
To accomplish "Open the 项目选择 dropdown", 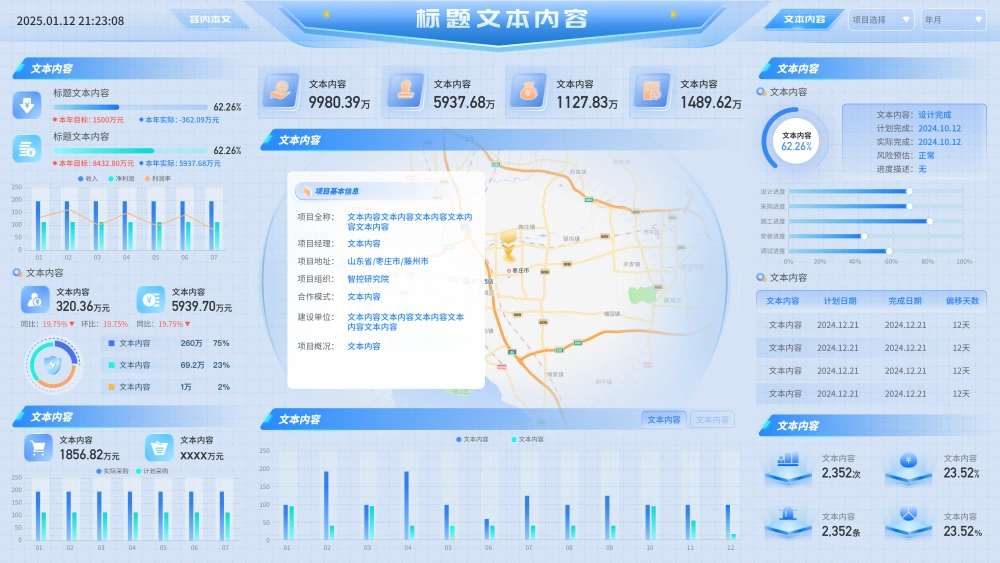I will click(x=880, y=19).
